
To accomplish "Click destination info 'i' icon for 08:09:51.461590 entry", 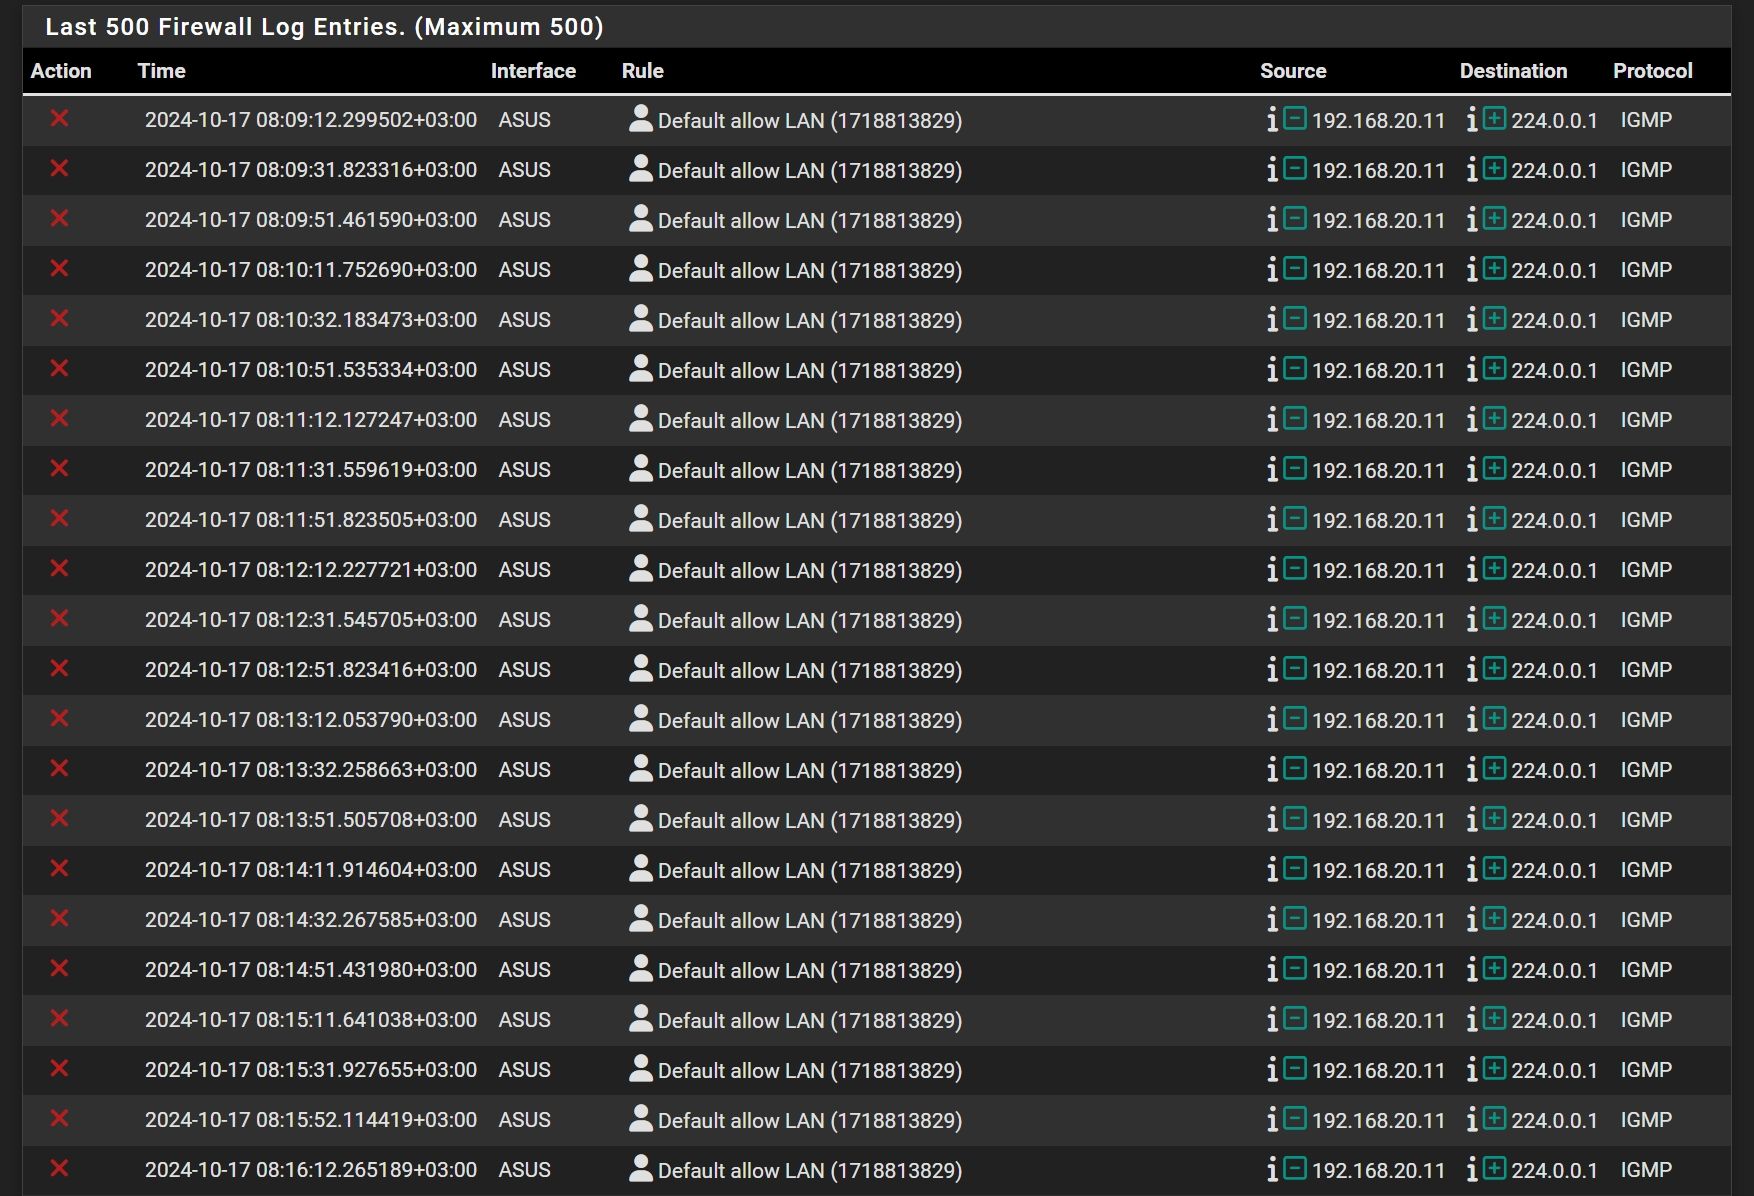I will 1472,220.
